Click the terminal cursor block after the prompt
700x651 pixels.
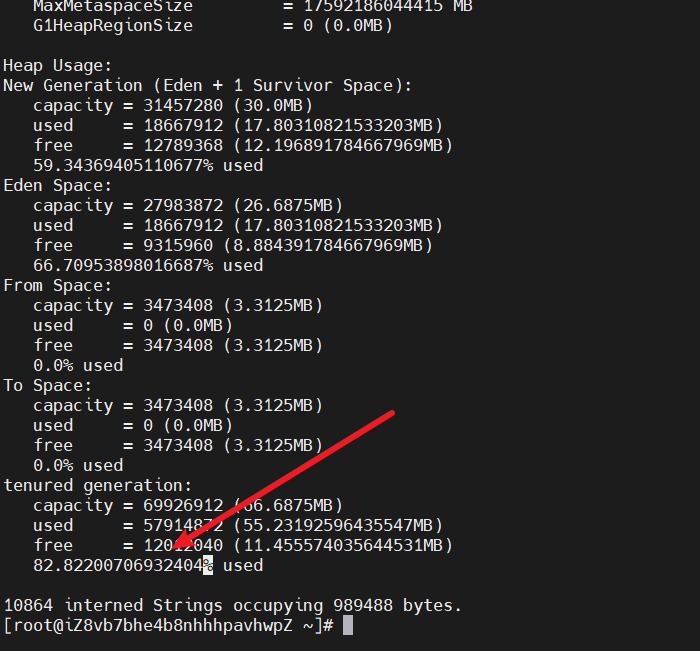tap(348, 625)
